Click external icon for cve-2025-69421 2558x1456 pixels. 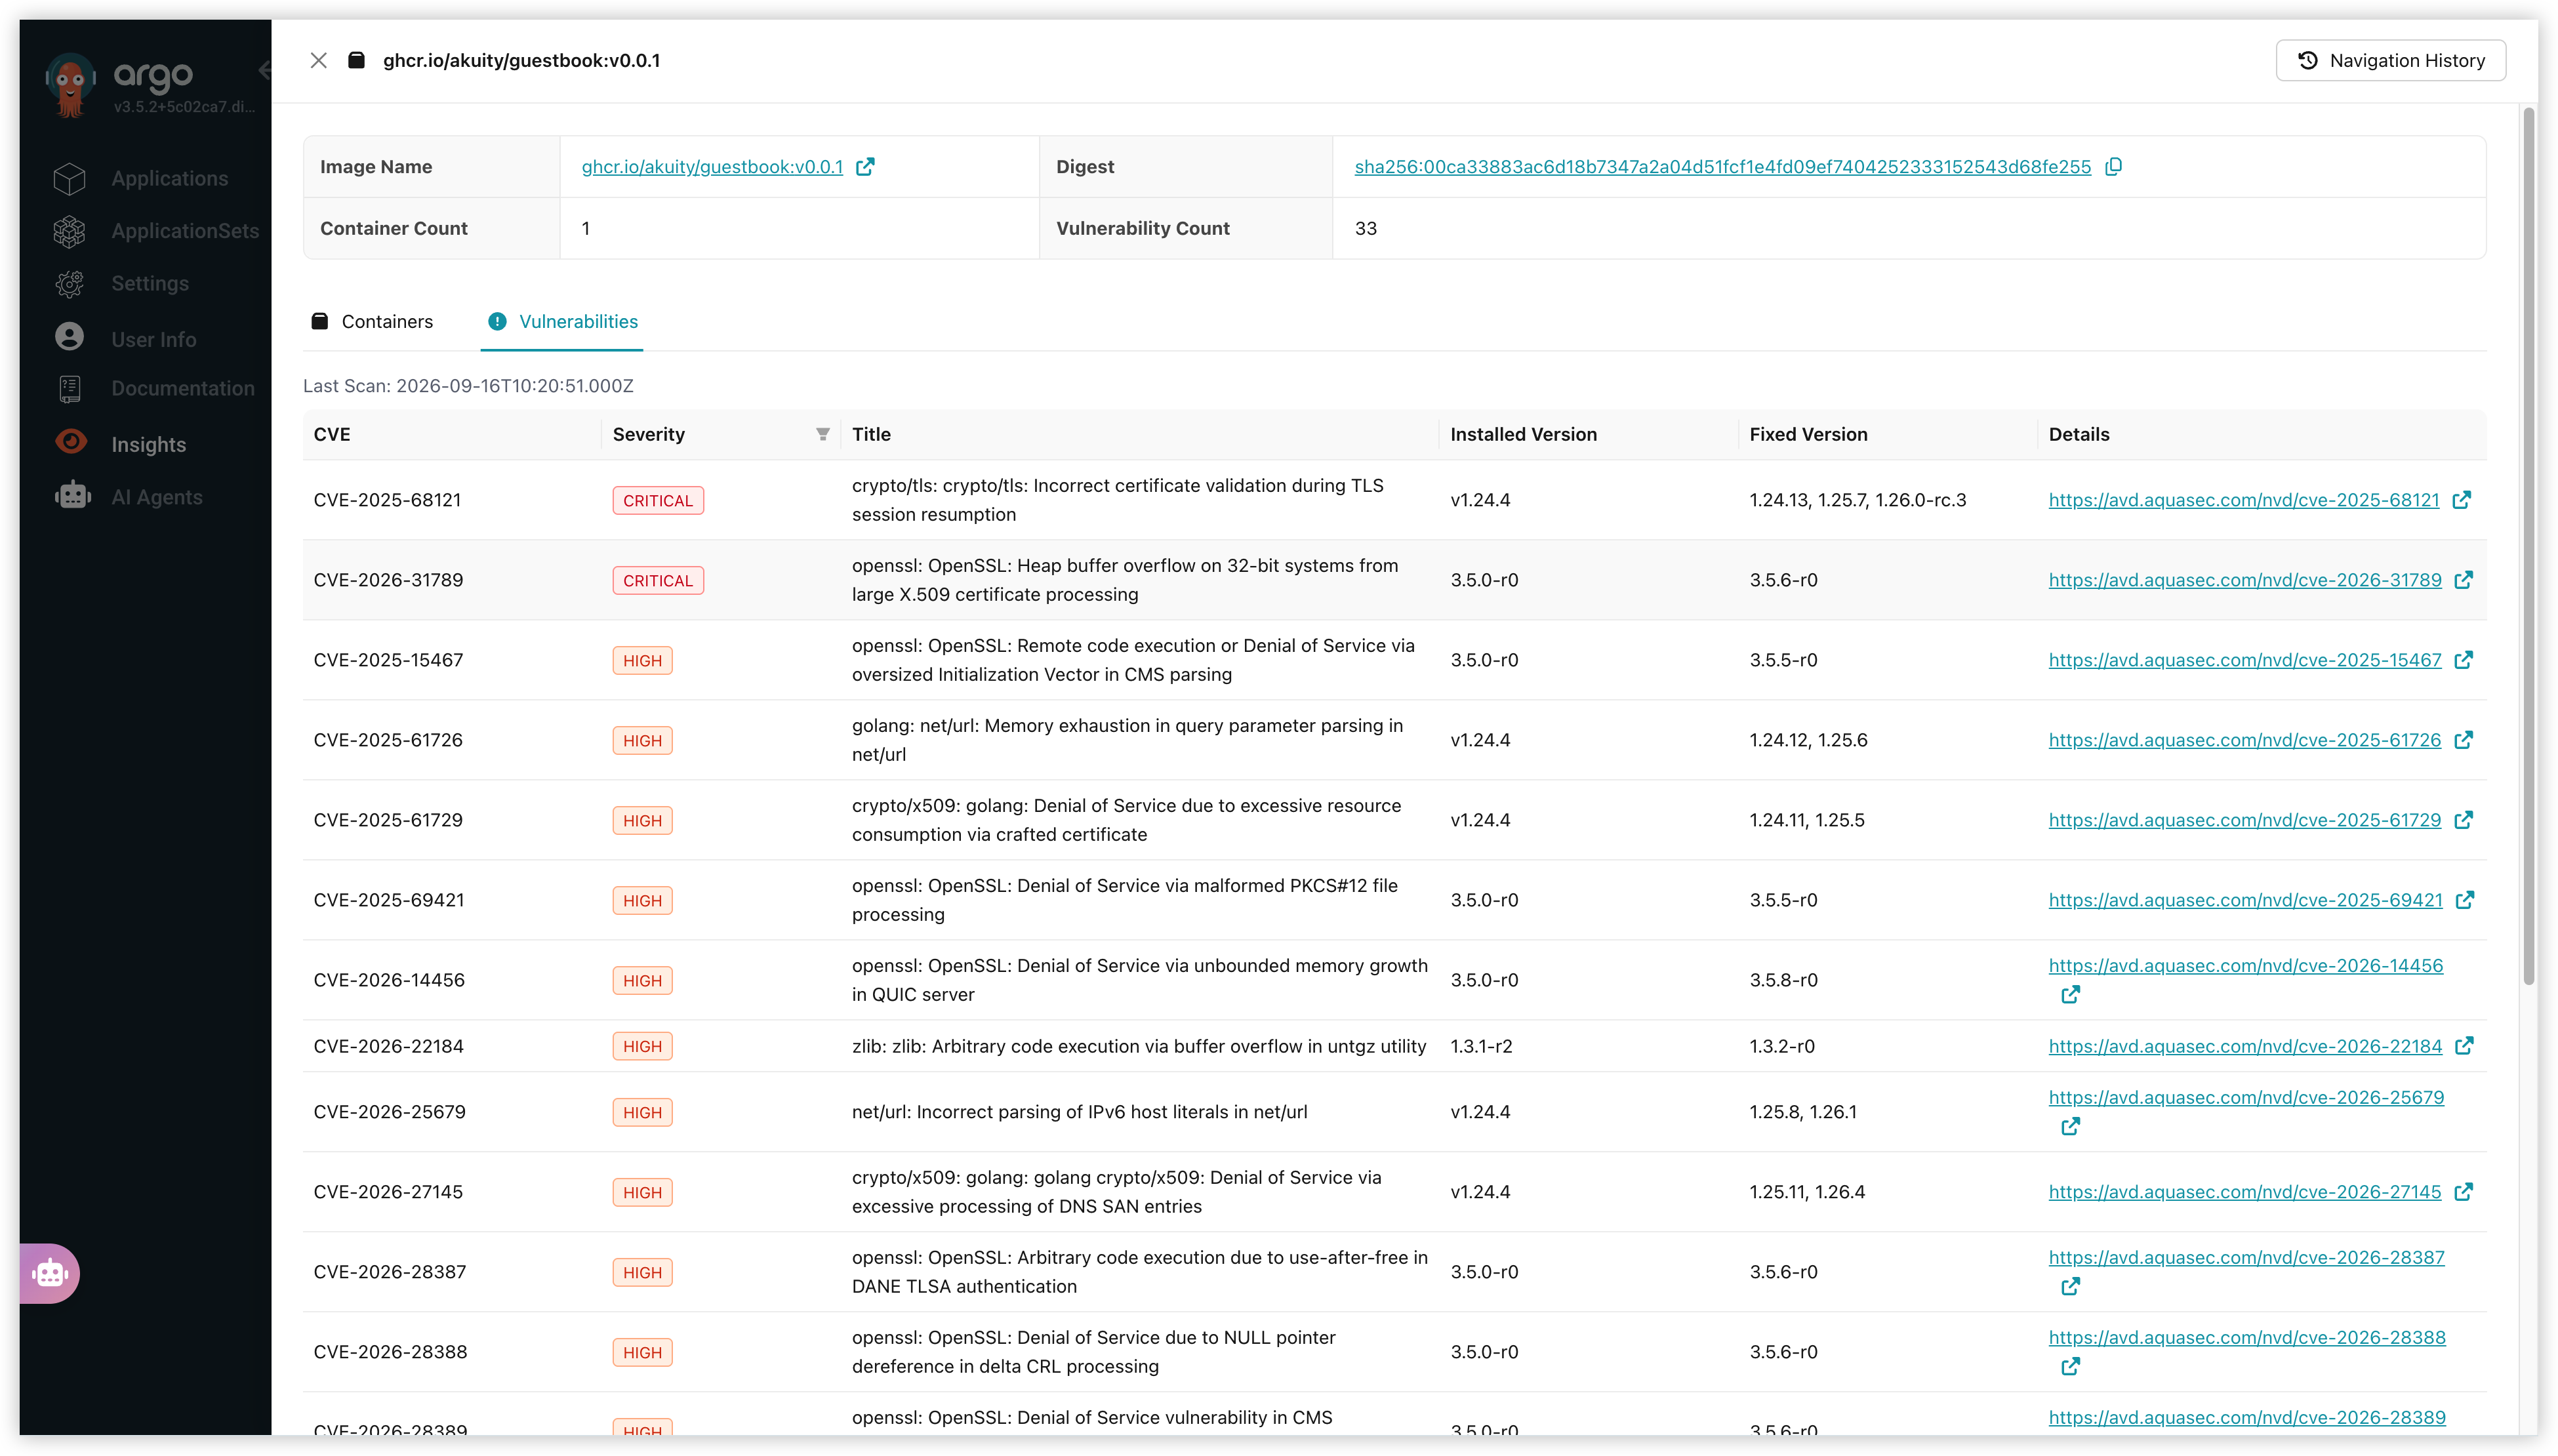tap(2464, 900)
